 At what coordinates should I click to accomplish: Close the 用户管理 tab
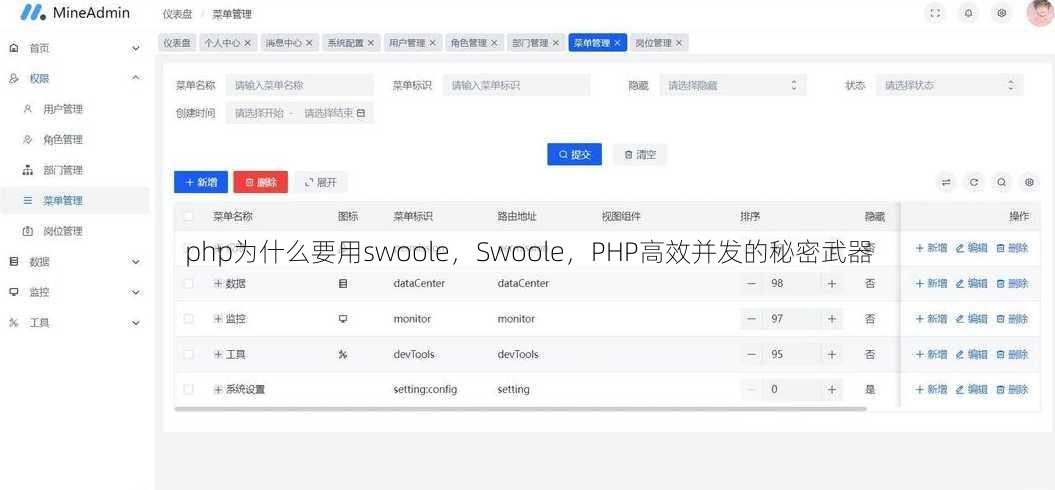pyautogui.click(x=432, y=42)
